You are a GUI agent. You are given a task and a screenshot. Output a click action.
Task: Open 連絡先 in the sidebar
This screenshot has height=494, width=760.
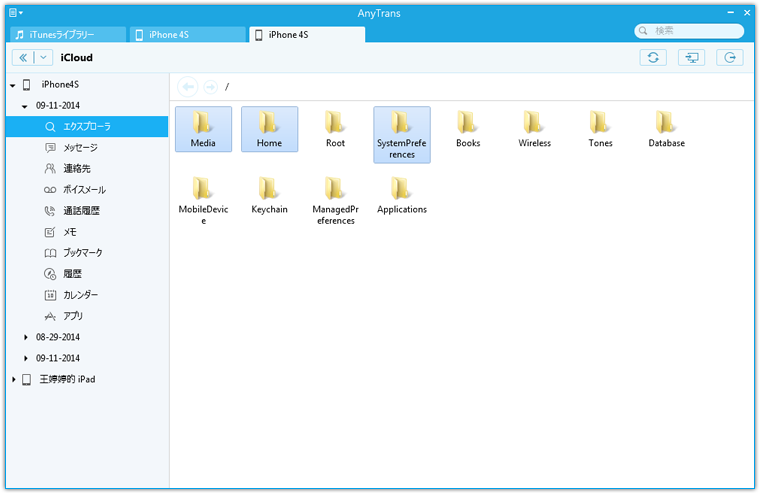(x=87, y=169)
